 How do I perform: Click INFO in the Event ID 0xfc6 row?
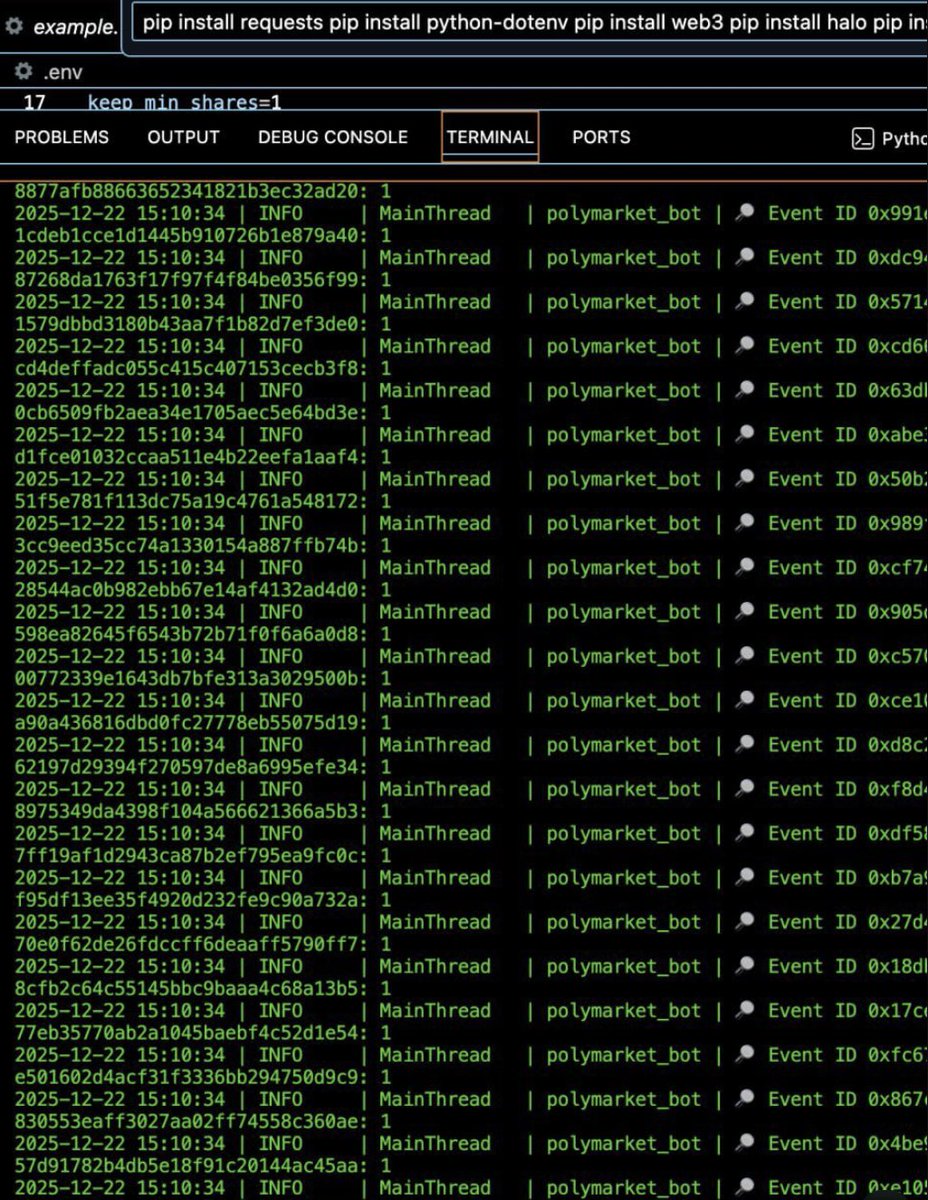(x=280, y=1055)
